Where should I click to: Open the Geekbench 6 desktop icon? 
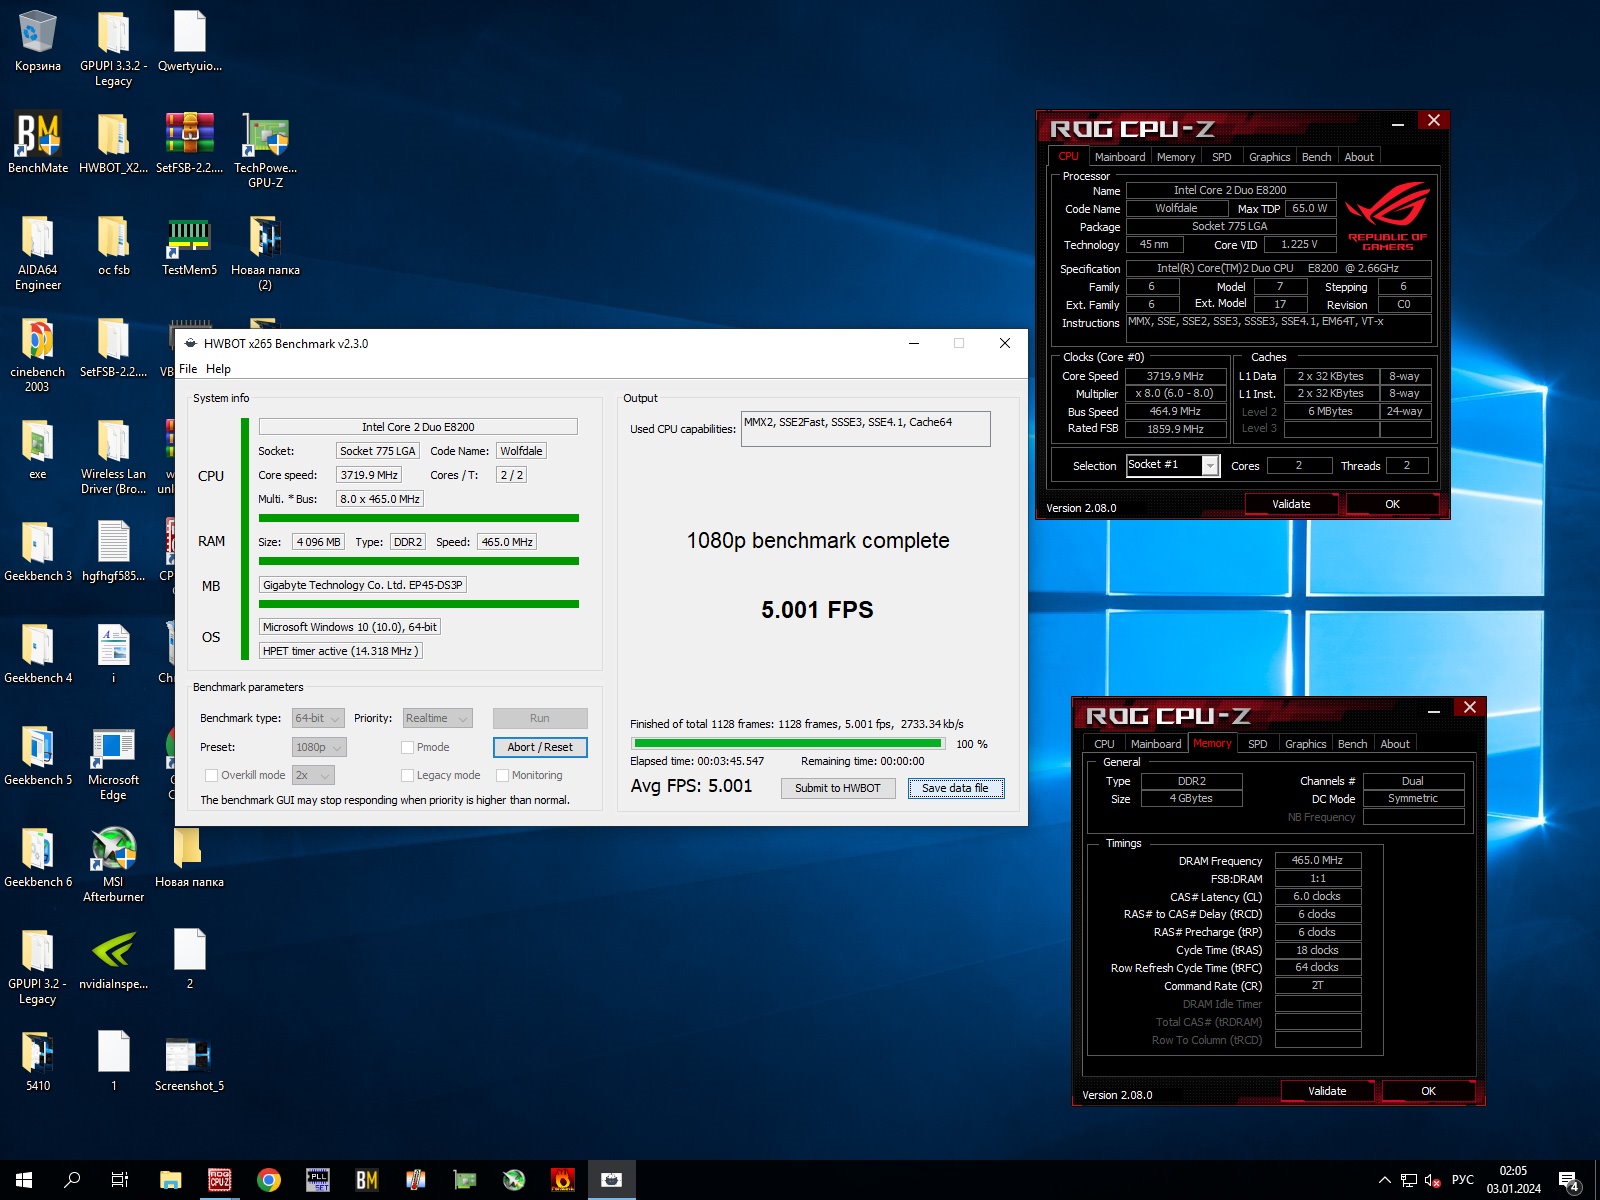38,857
